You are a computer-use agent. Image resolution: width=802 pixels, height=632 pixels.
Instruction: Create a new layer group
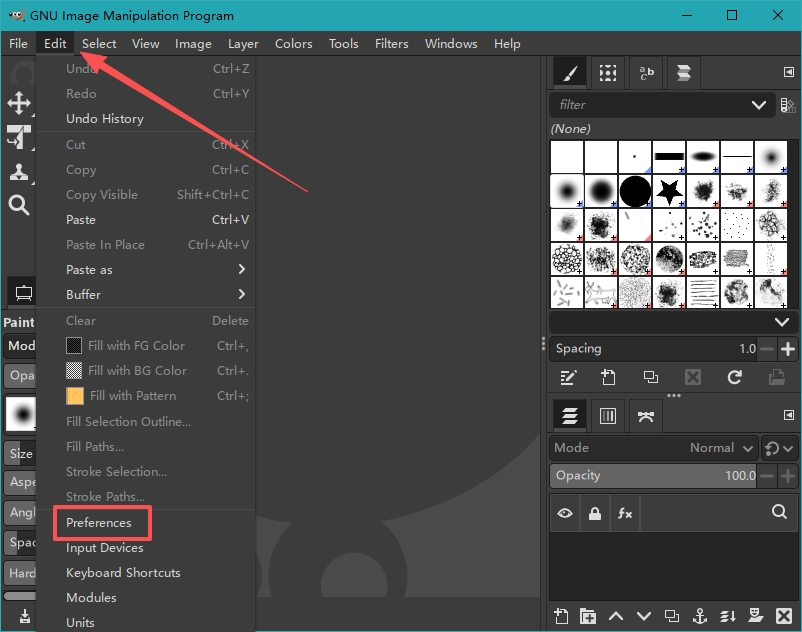point(588,616)
